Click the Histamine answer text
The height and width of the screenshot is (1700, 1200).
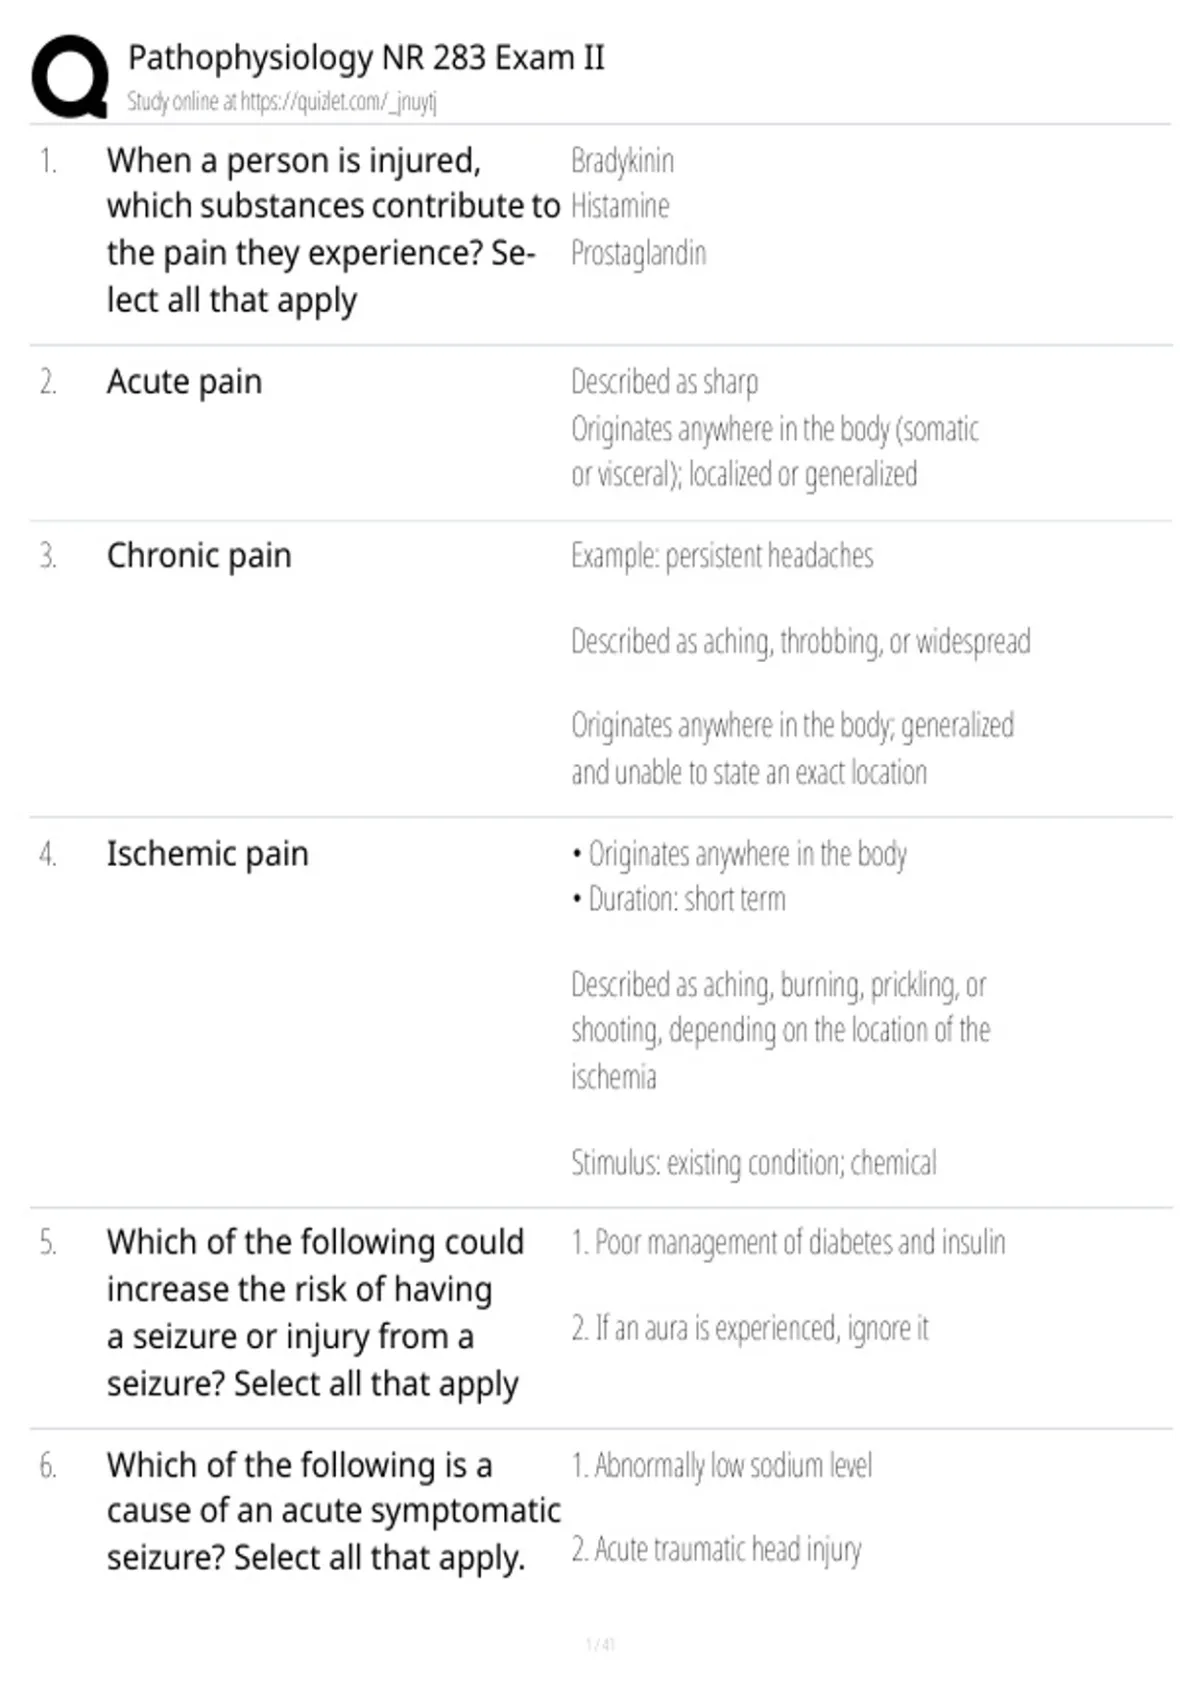[x=620, y=206]
